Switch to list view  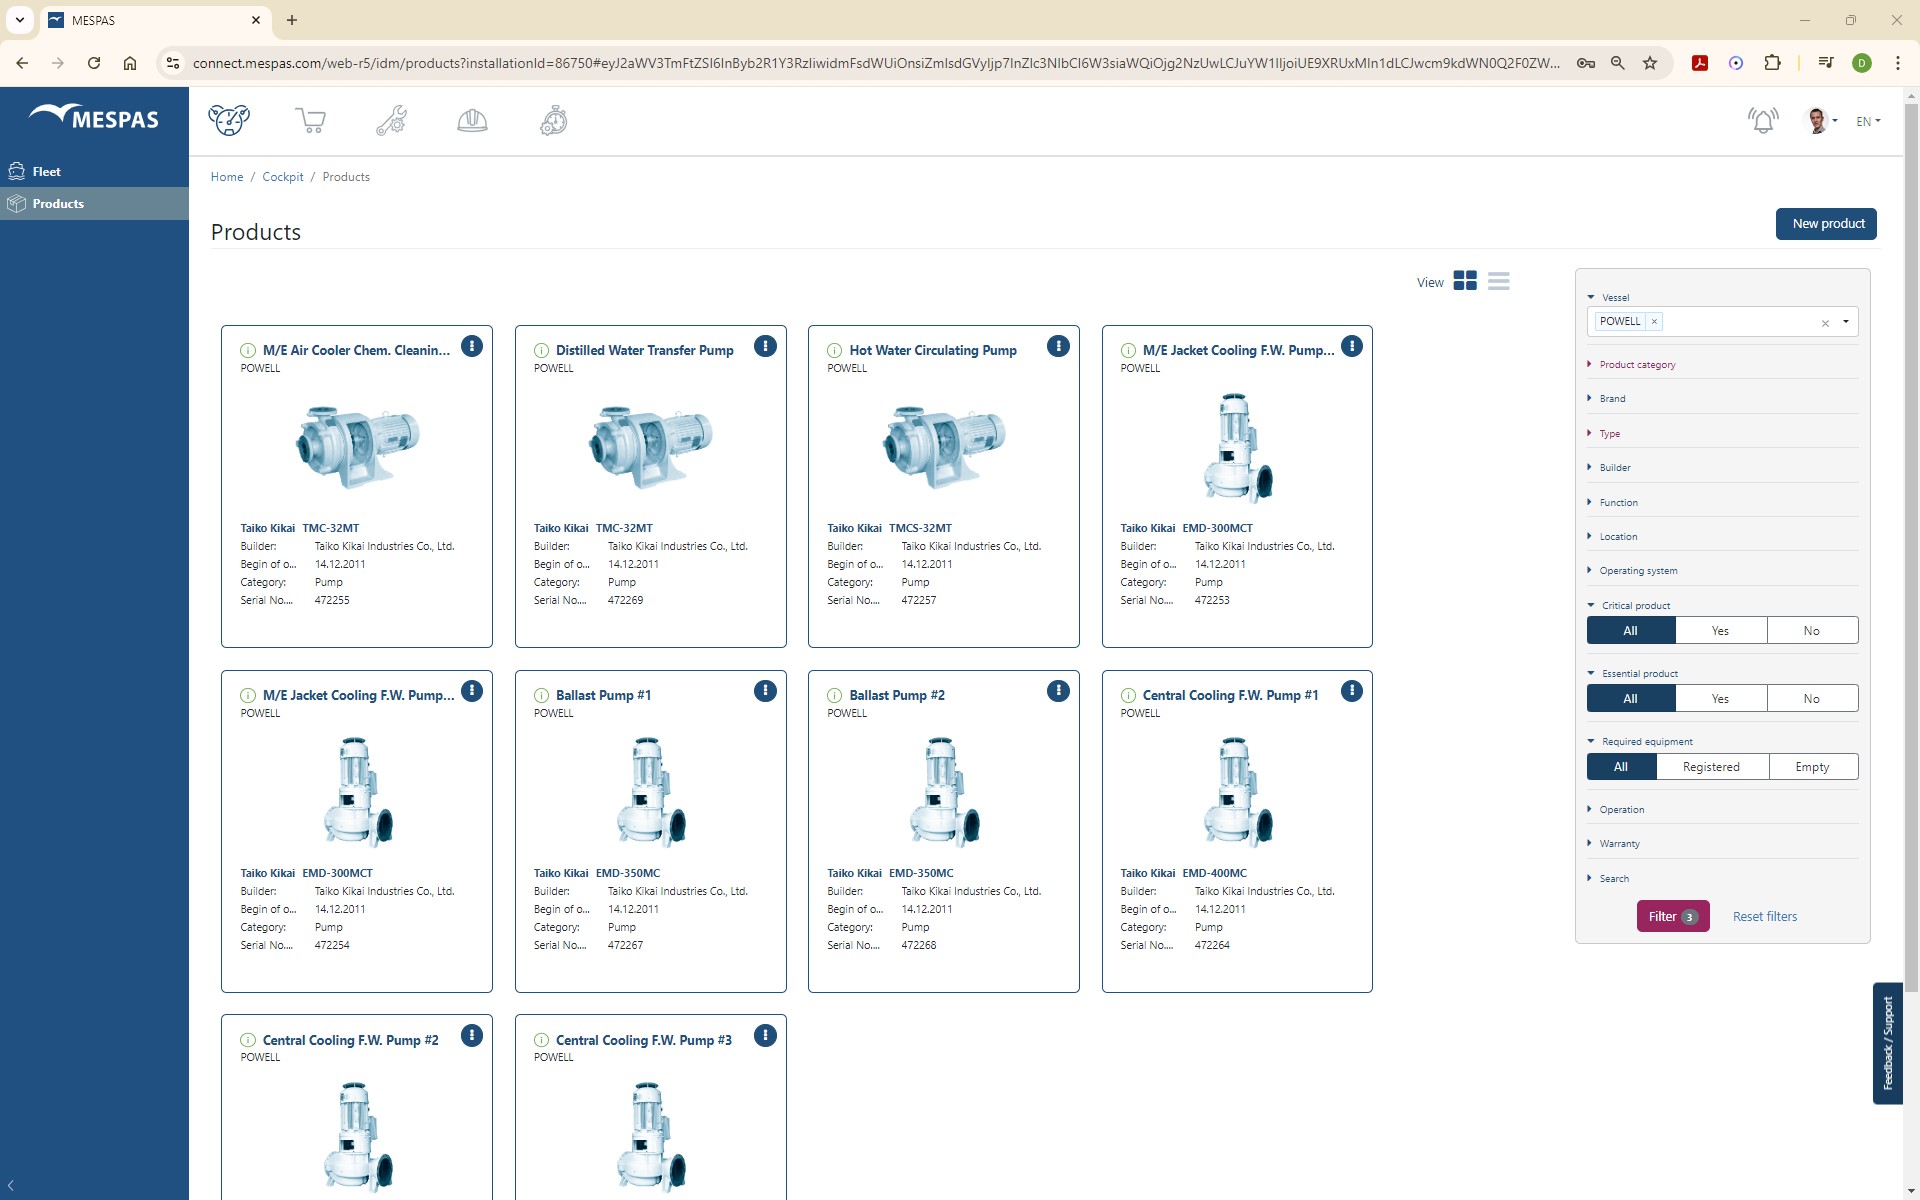(1498, 281)
